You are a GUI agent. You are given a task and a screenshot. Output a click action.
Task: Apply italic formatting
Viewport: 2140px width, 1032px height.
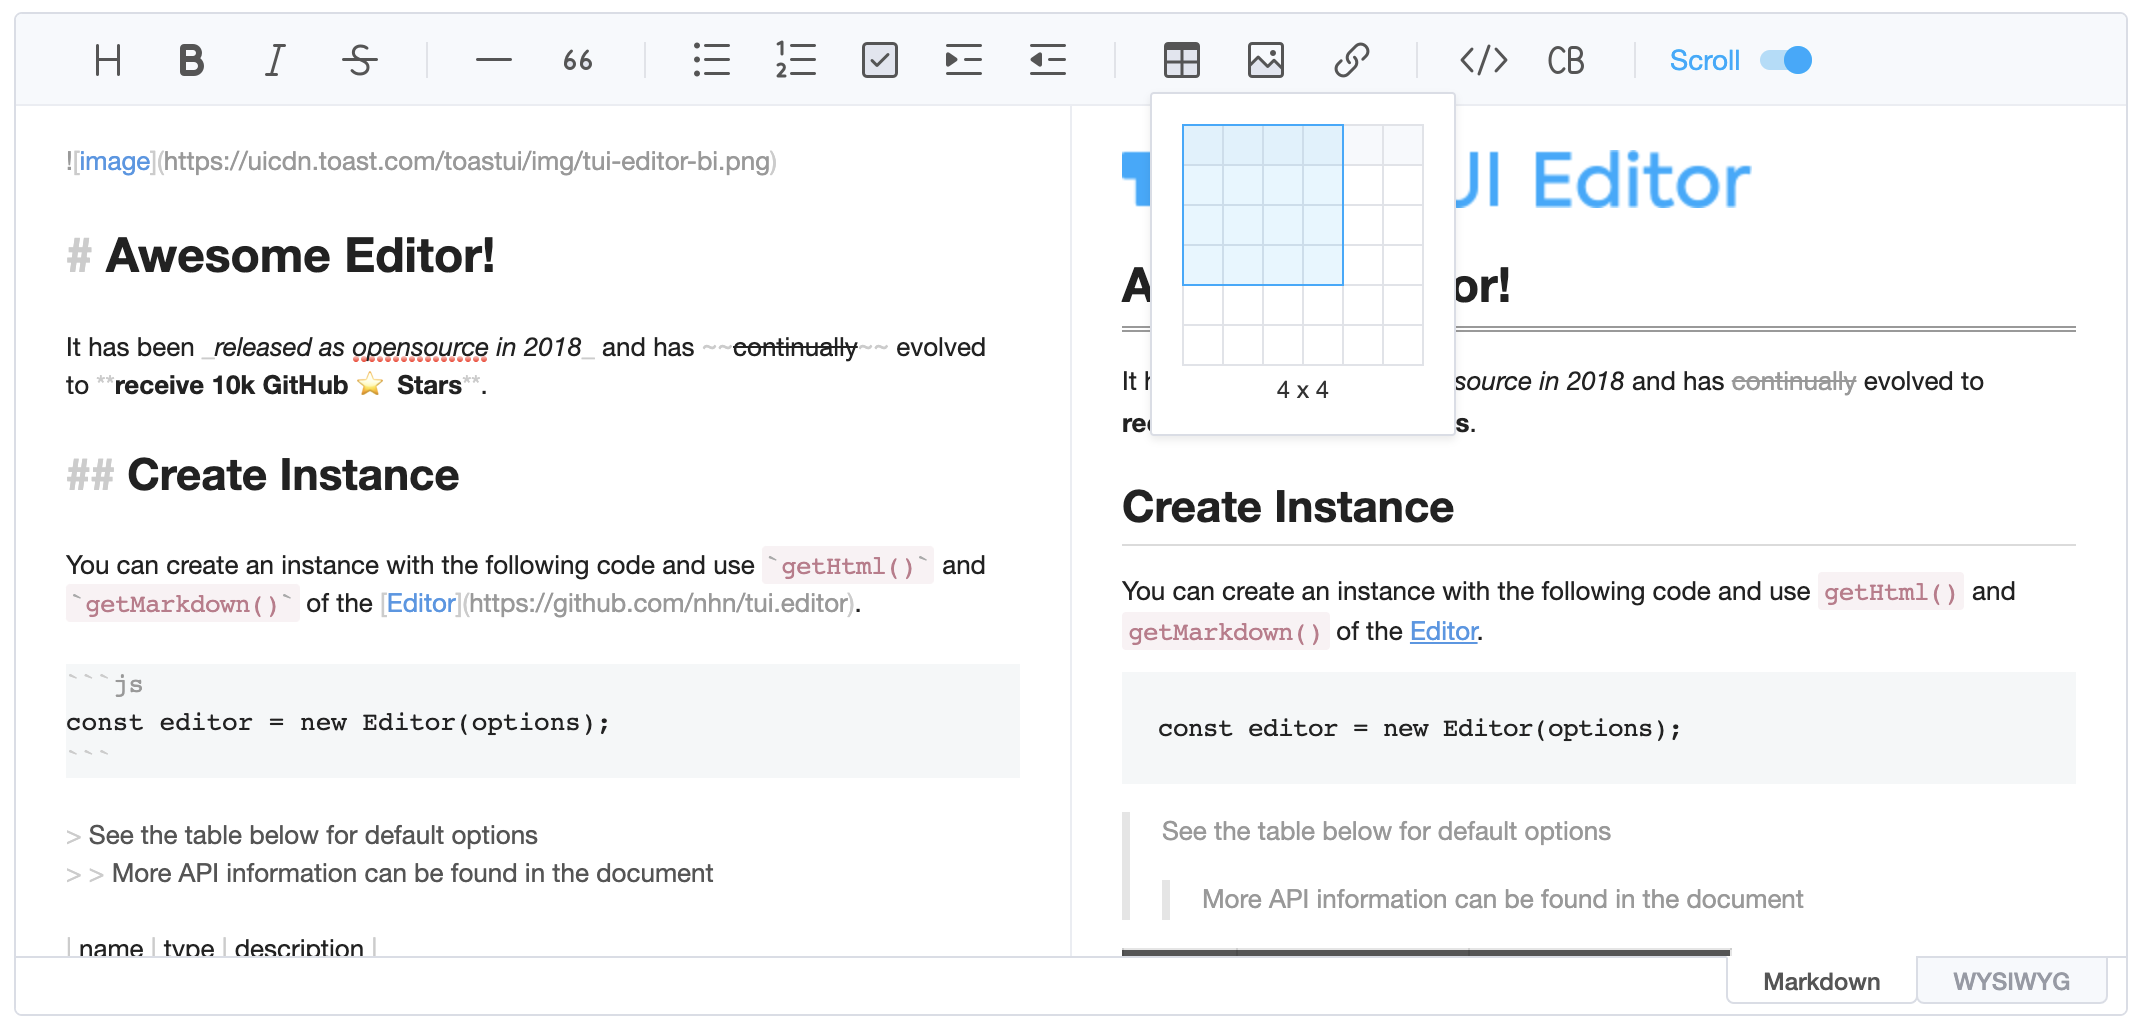click(275, 61)
